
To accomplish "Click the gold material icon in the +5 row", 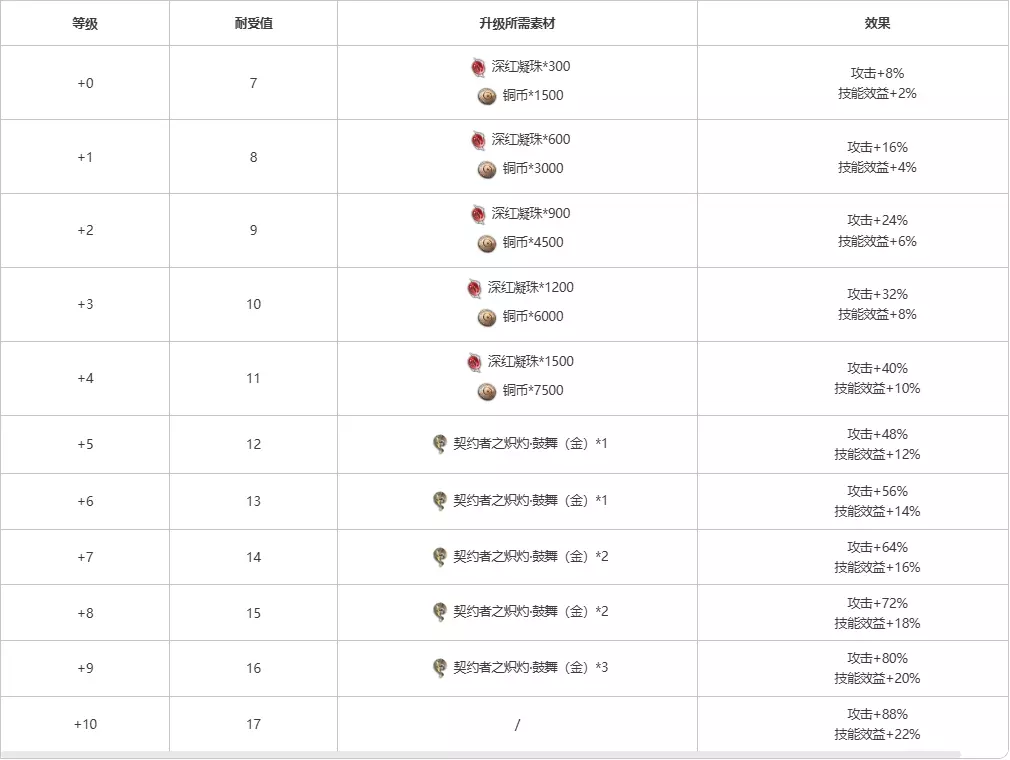I will click(439, 444).
